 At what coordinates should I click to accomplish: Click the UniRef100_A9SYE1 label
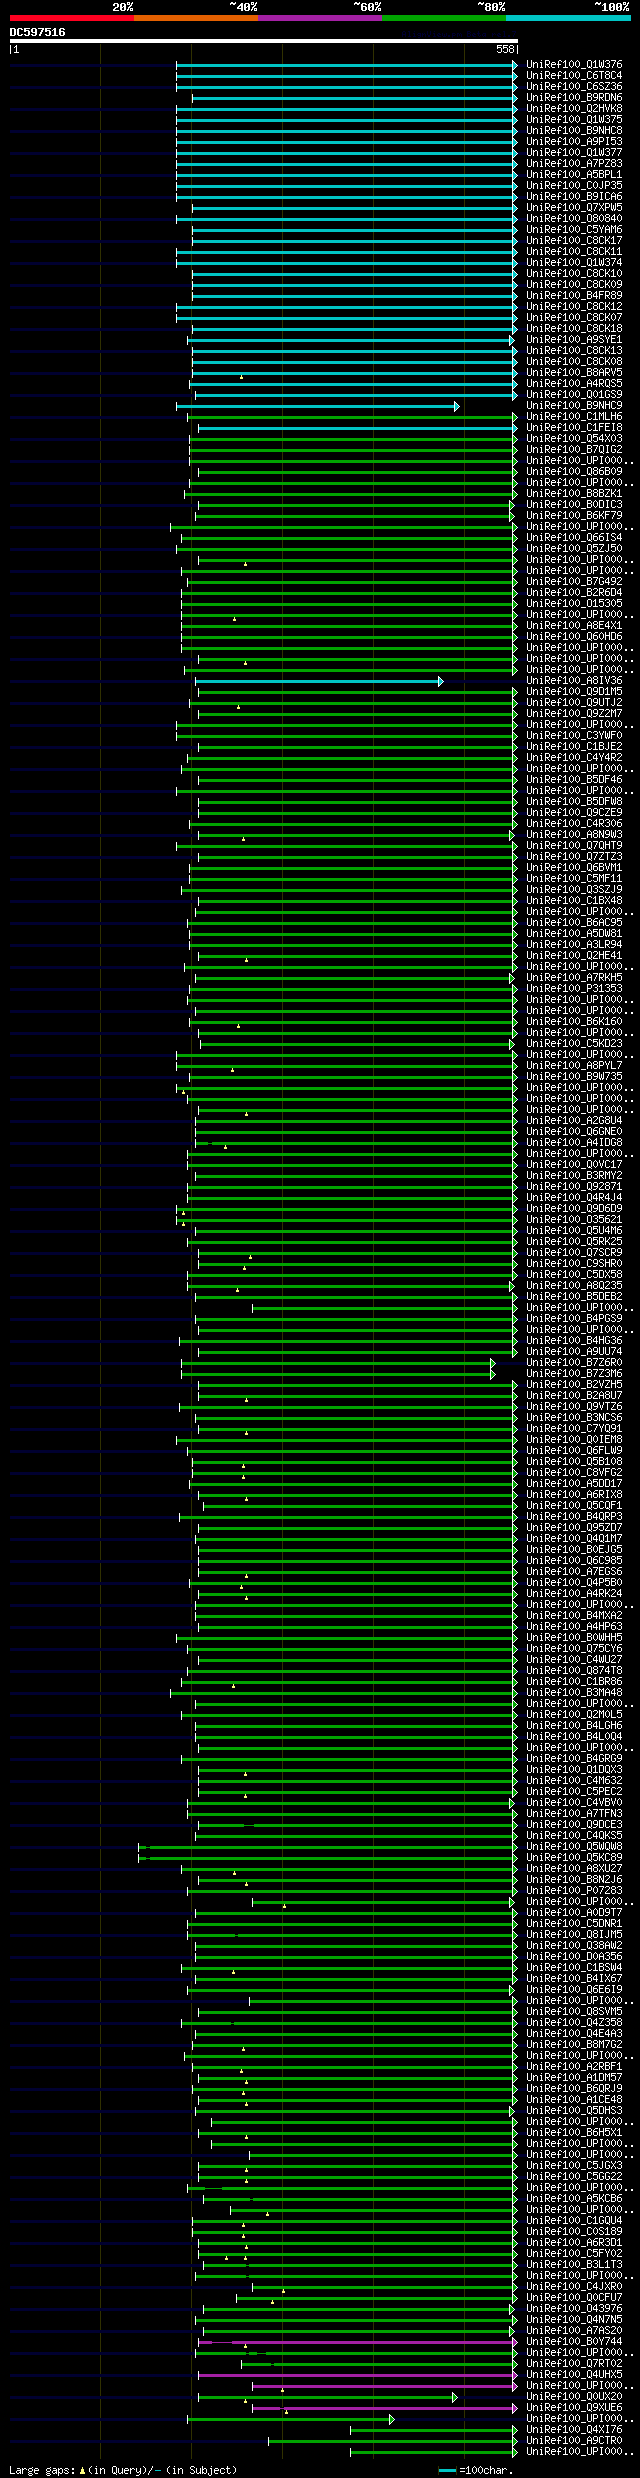tap(574, 339)
